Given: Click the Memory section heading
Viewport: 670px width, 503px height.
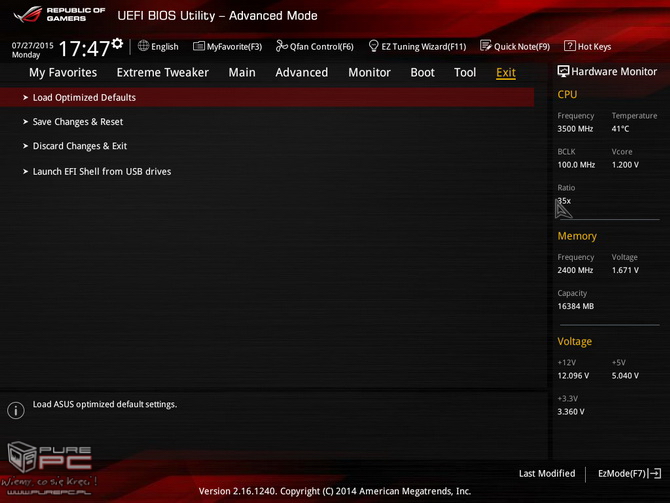Looking at the screenshot, I should coord(577,236).
